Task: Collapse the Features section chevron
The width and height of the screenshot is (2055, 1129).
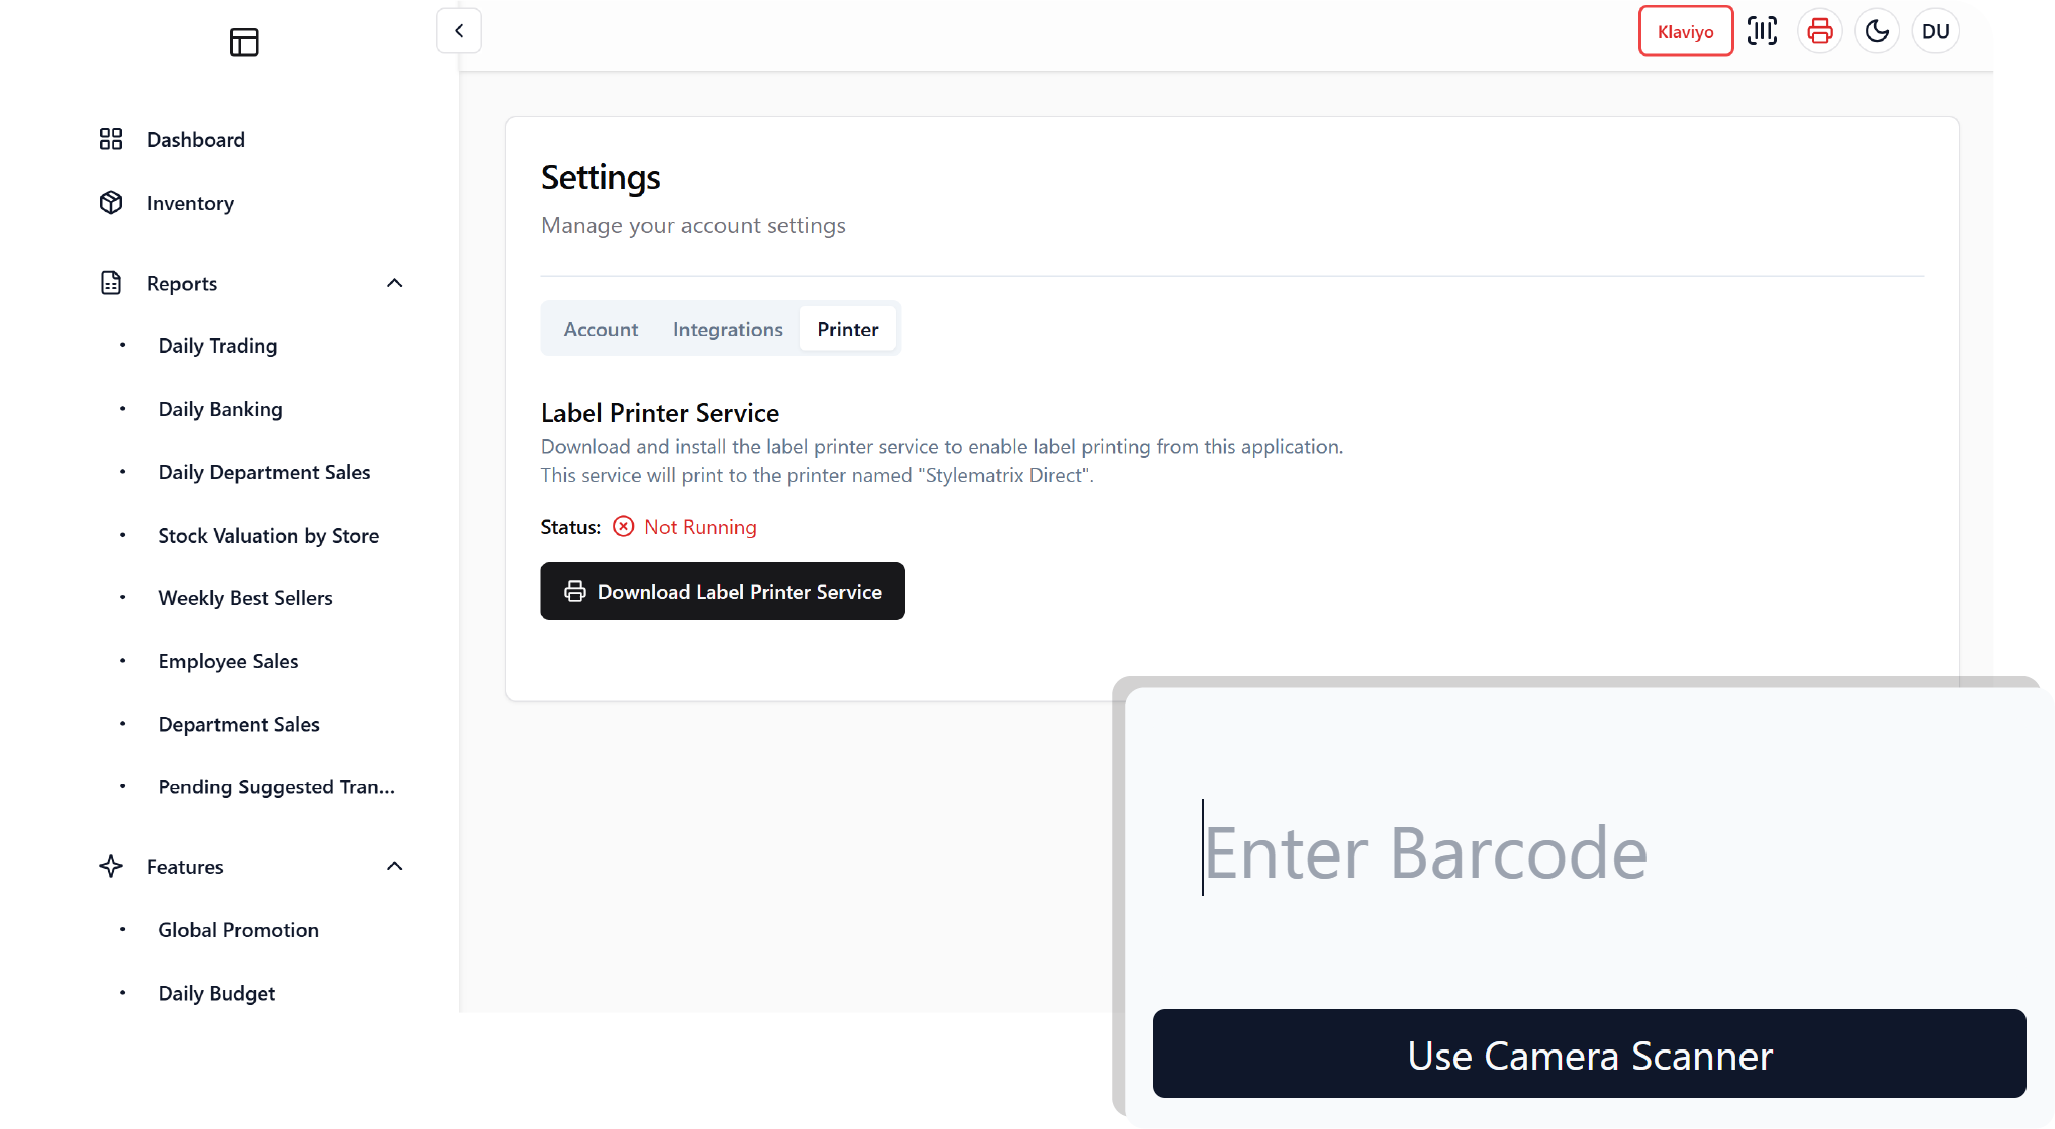Action: coord(395,866)
